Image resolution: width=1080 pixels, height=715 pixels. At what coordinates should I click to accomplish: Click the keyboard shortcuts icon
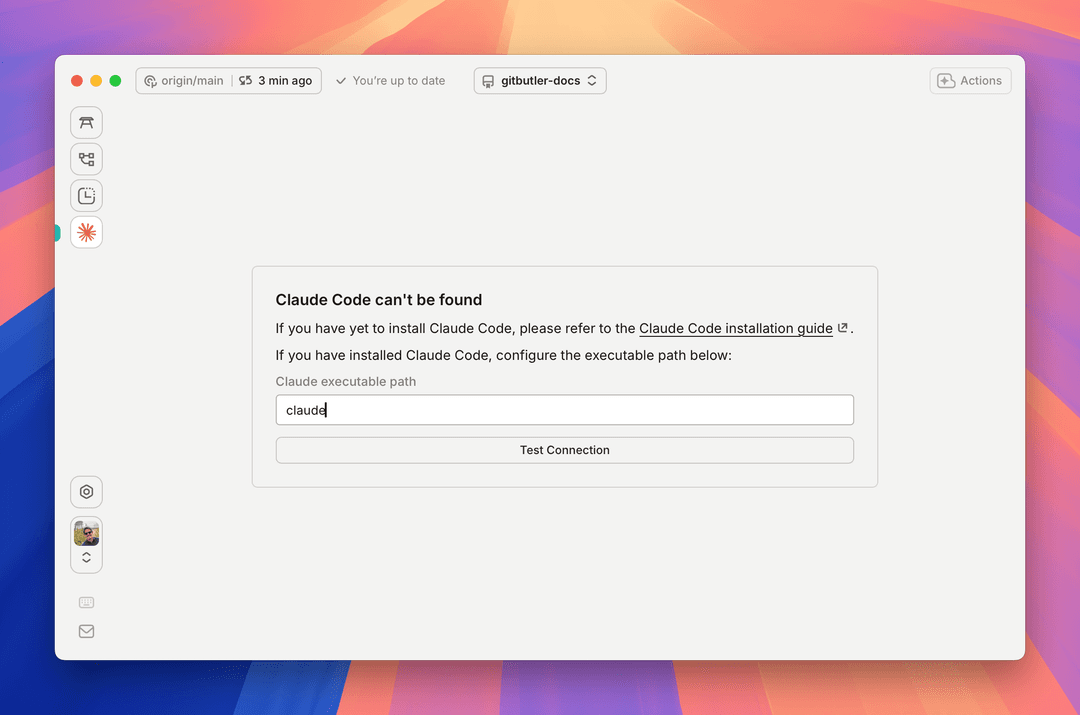click(x=86, y=603)
